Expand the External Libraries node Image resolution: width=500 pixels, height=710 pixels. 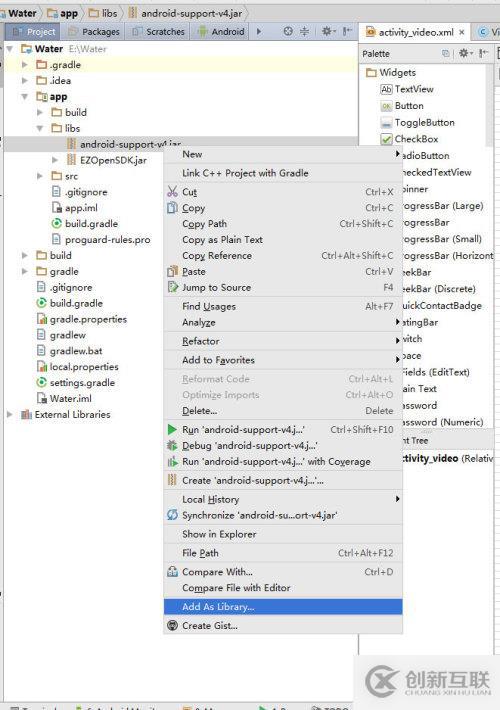[x=10, y=414]
